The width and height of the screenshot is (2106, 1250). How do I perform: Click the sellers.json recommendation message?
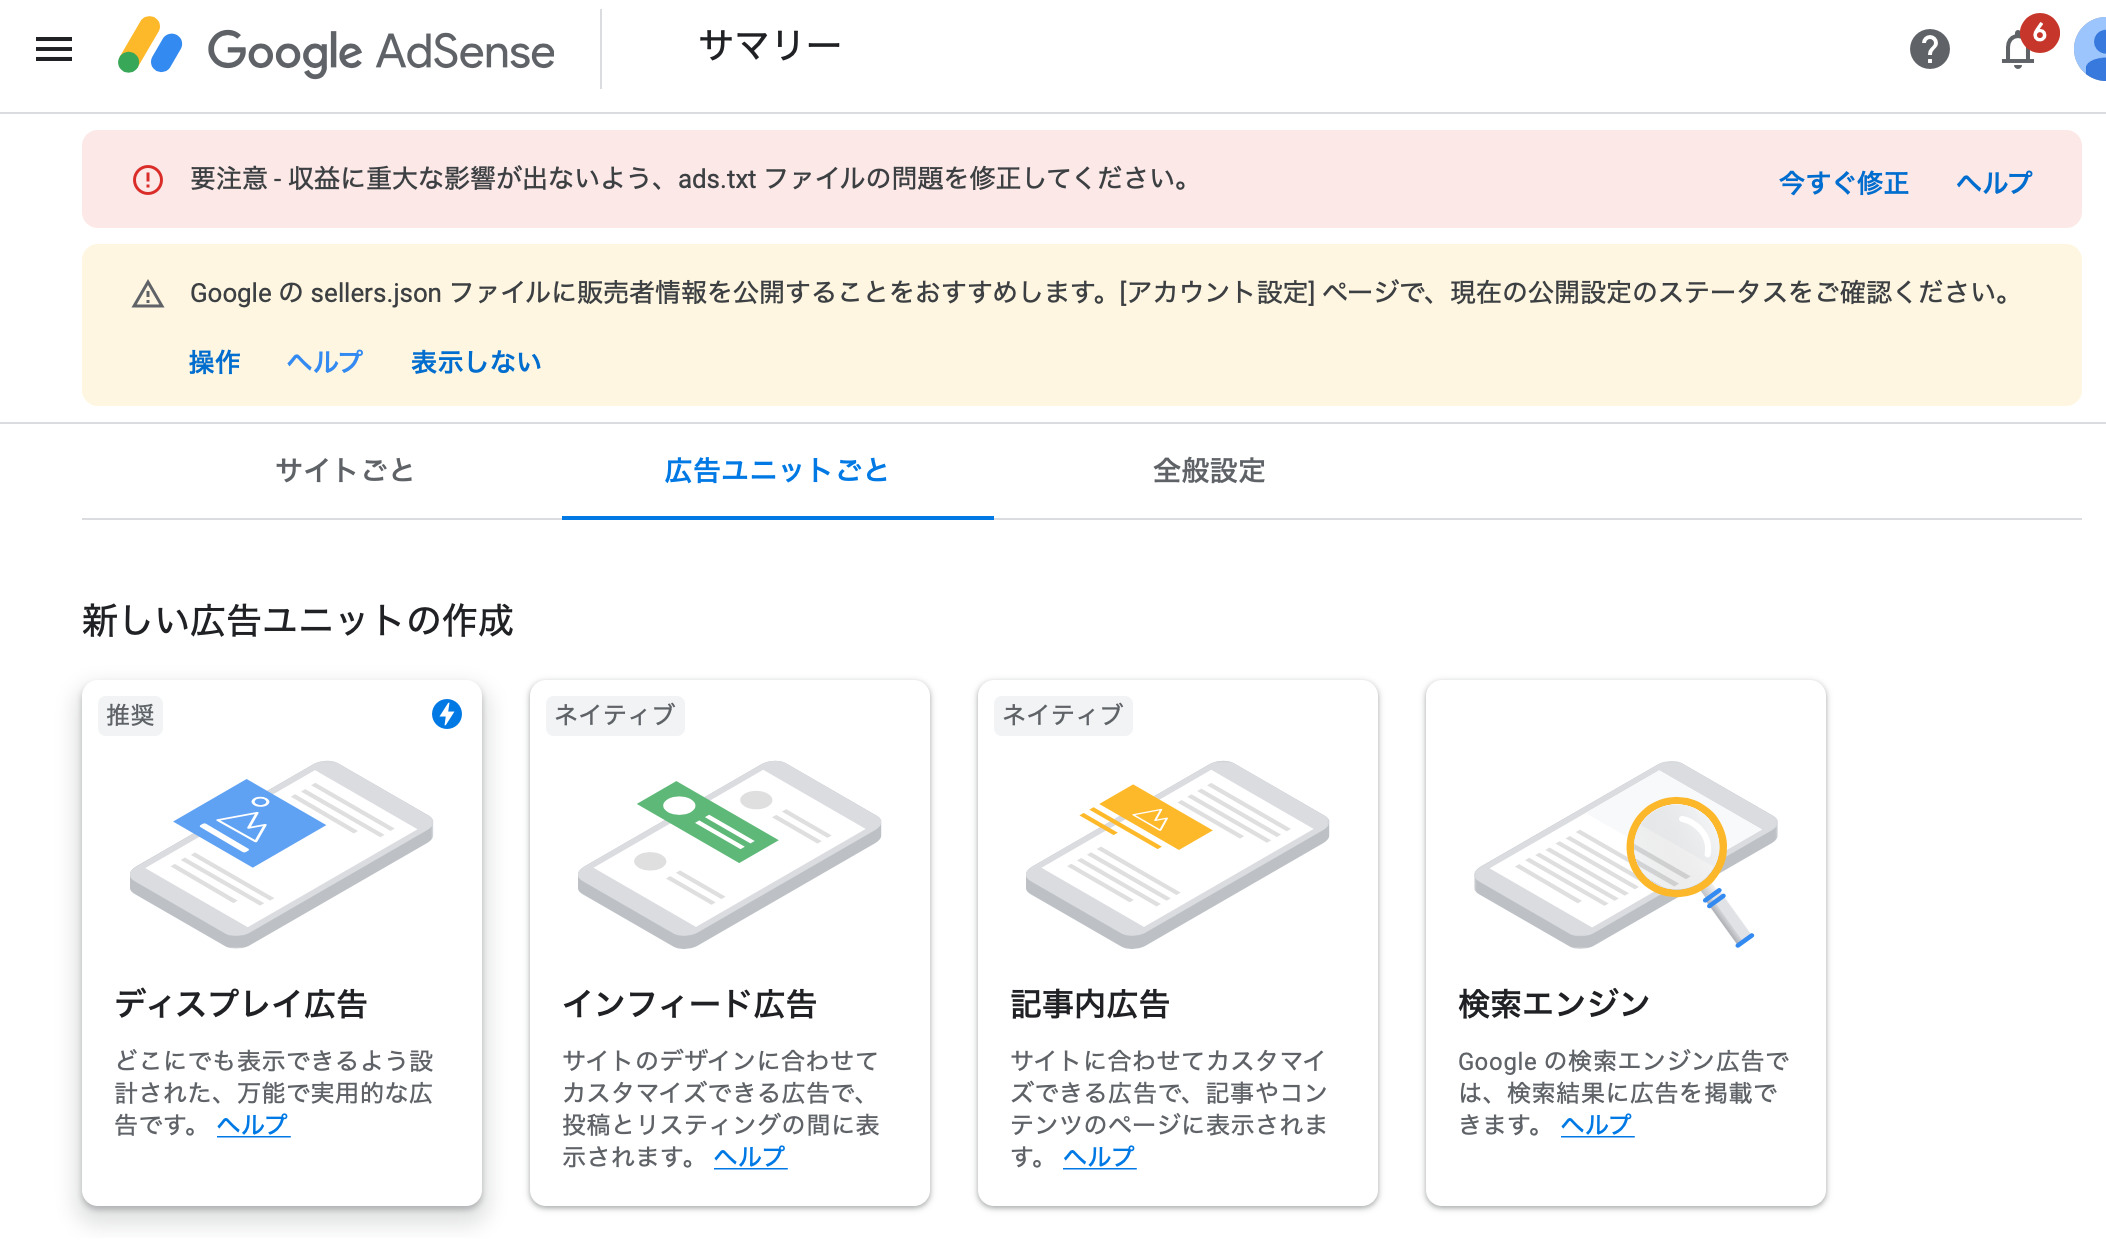1100,293
